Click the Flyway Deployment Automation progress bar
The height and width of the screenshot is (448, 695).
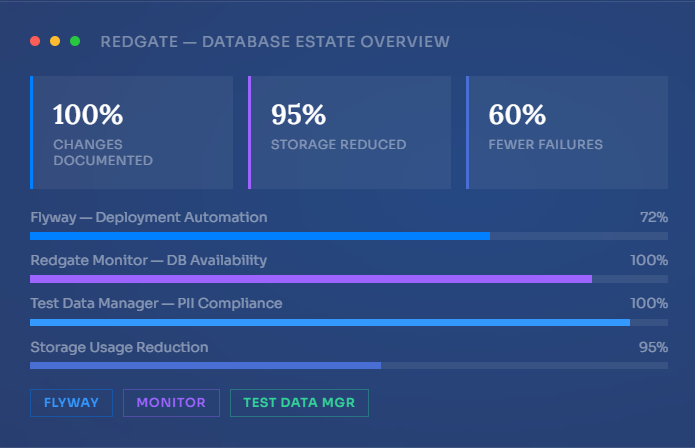[x=349, y=236]
